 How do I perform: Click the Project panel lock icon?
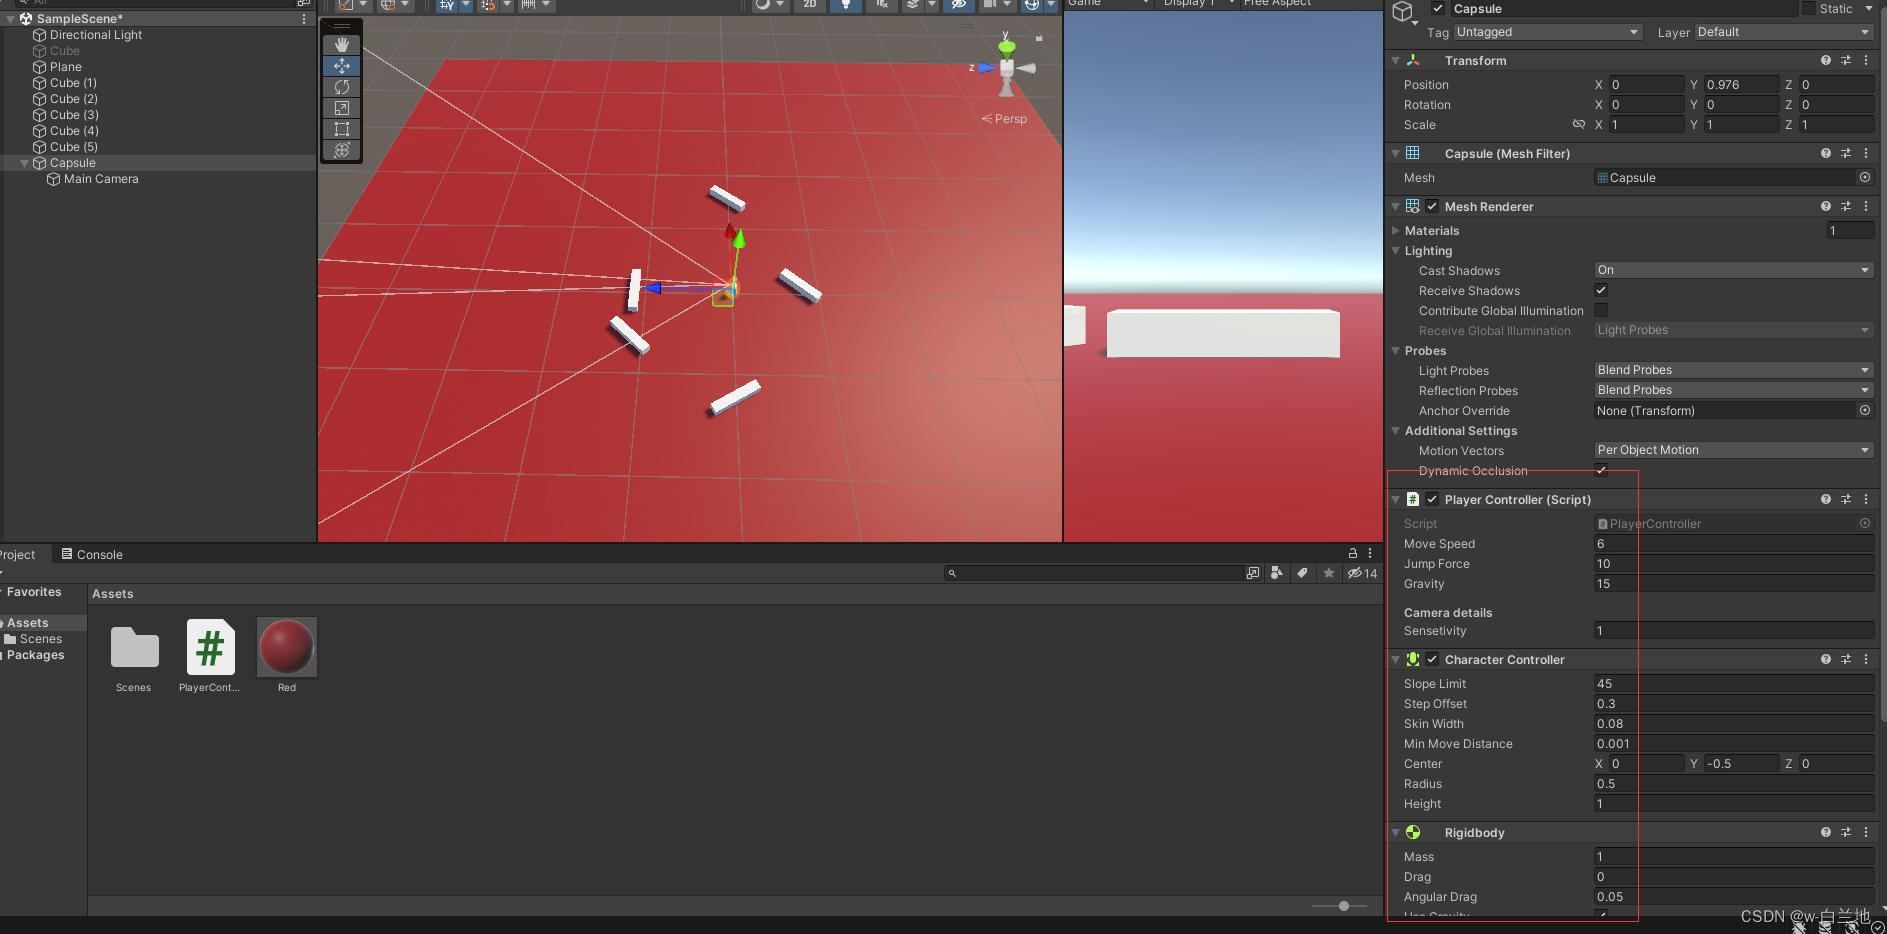(1352, 553)
